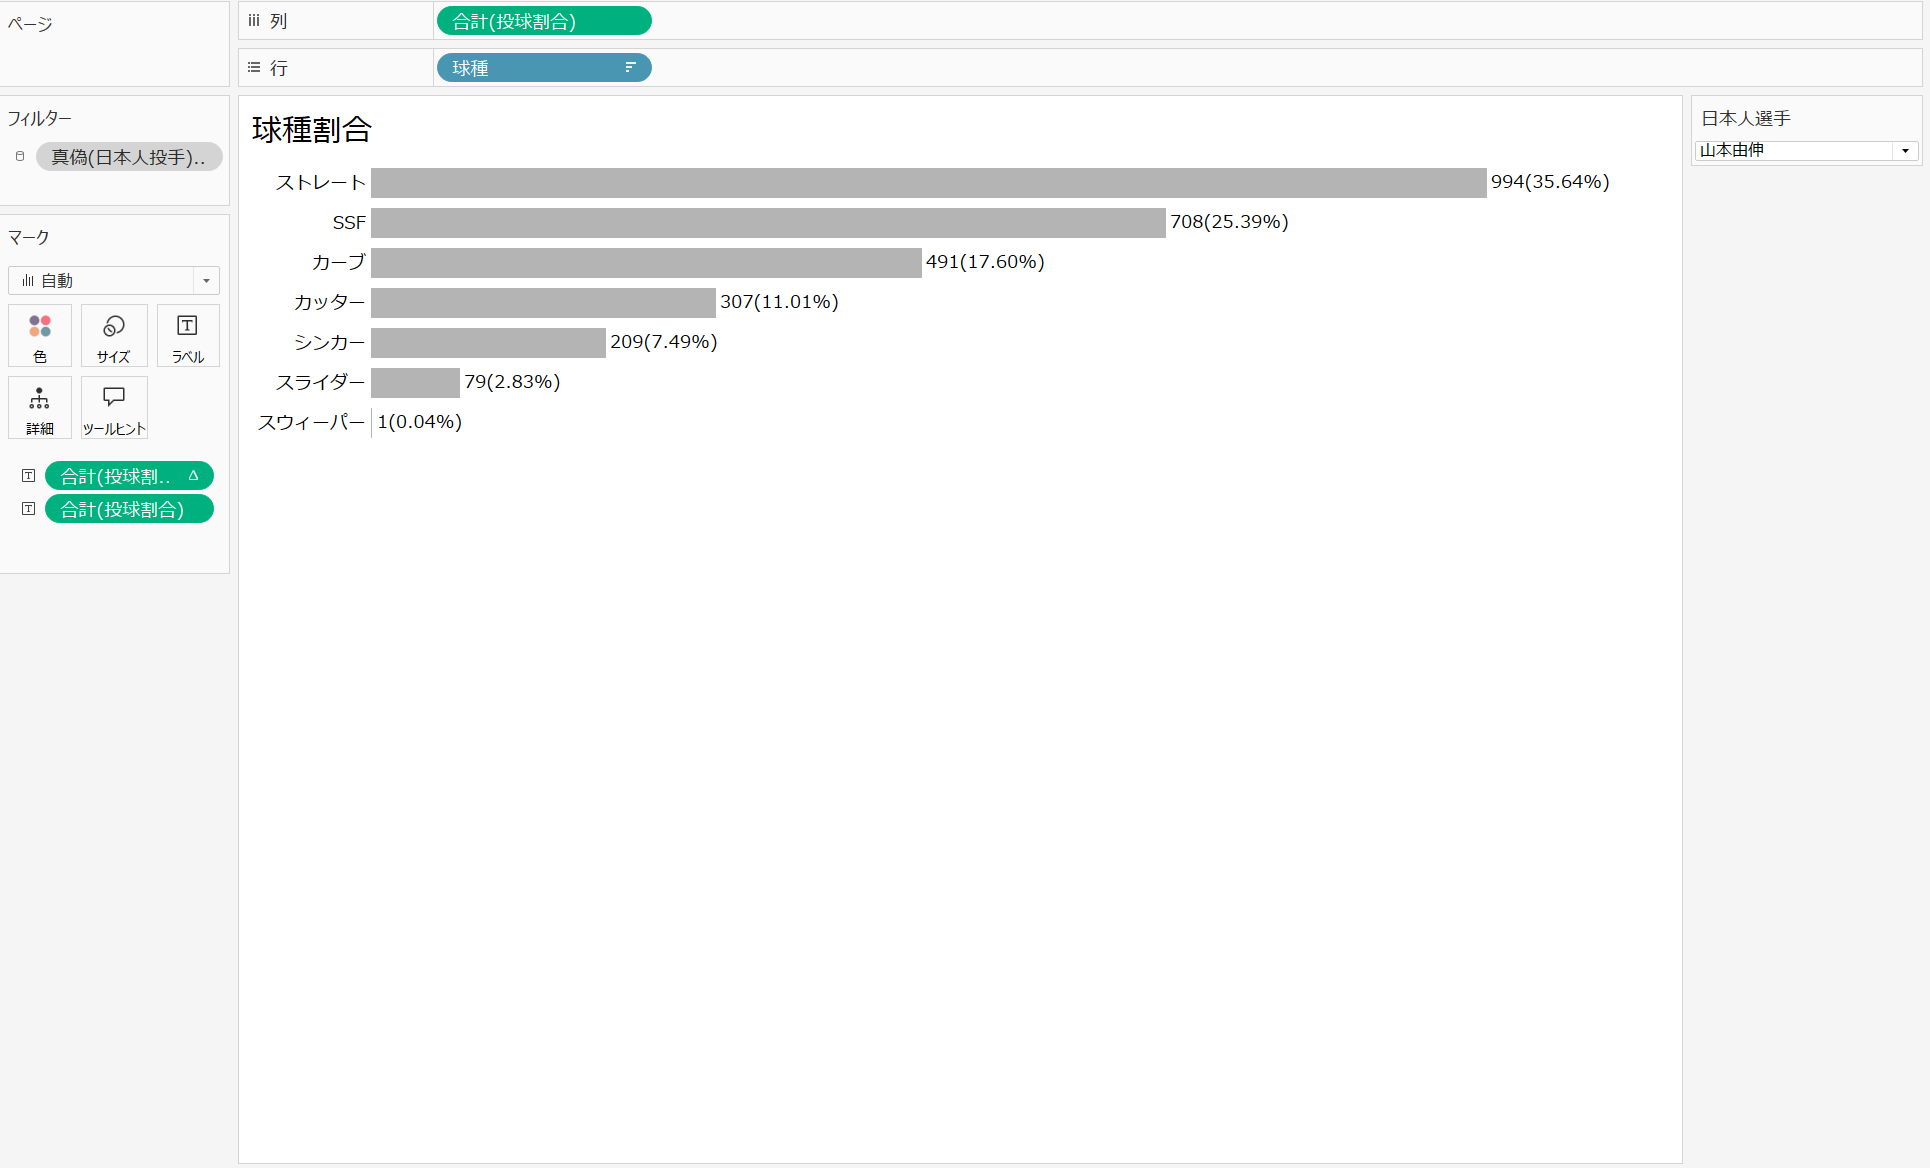Expand the 日本人選手 山本由伸 parameter dropdown

[1905, 151]
